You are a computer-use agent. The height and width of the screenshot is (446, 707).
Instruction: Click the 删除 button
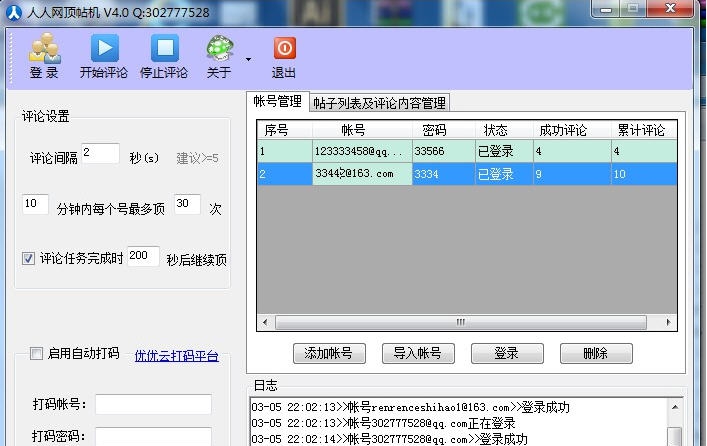(596, 353)
